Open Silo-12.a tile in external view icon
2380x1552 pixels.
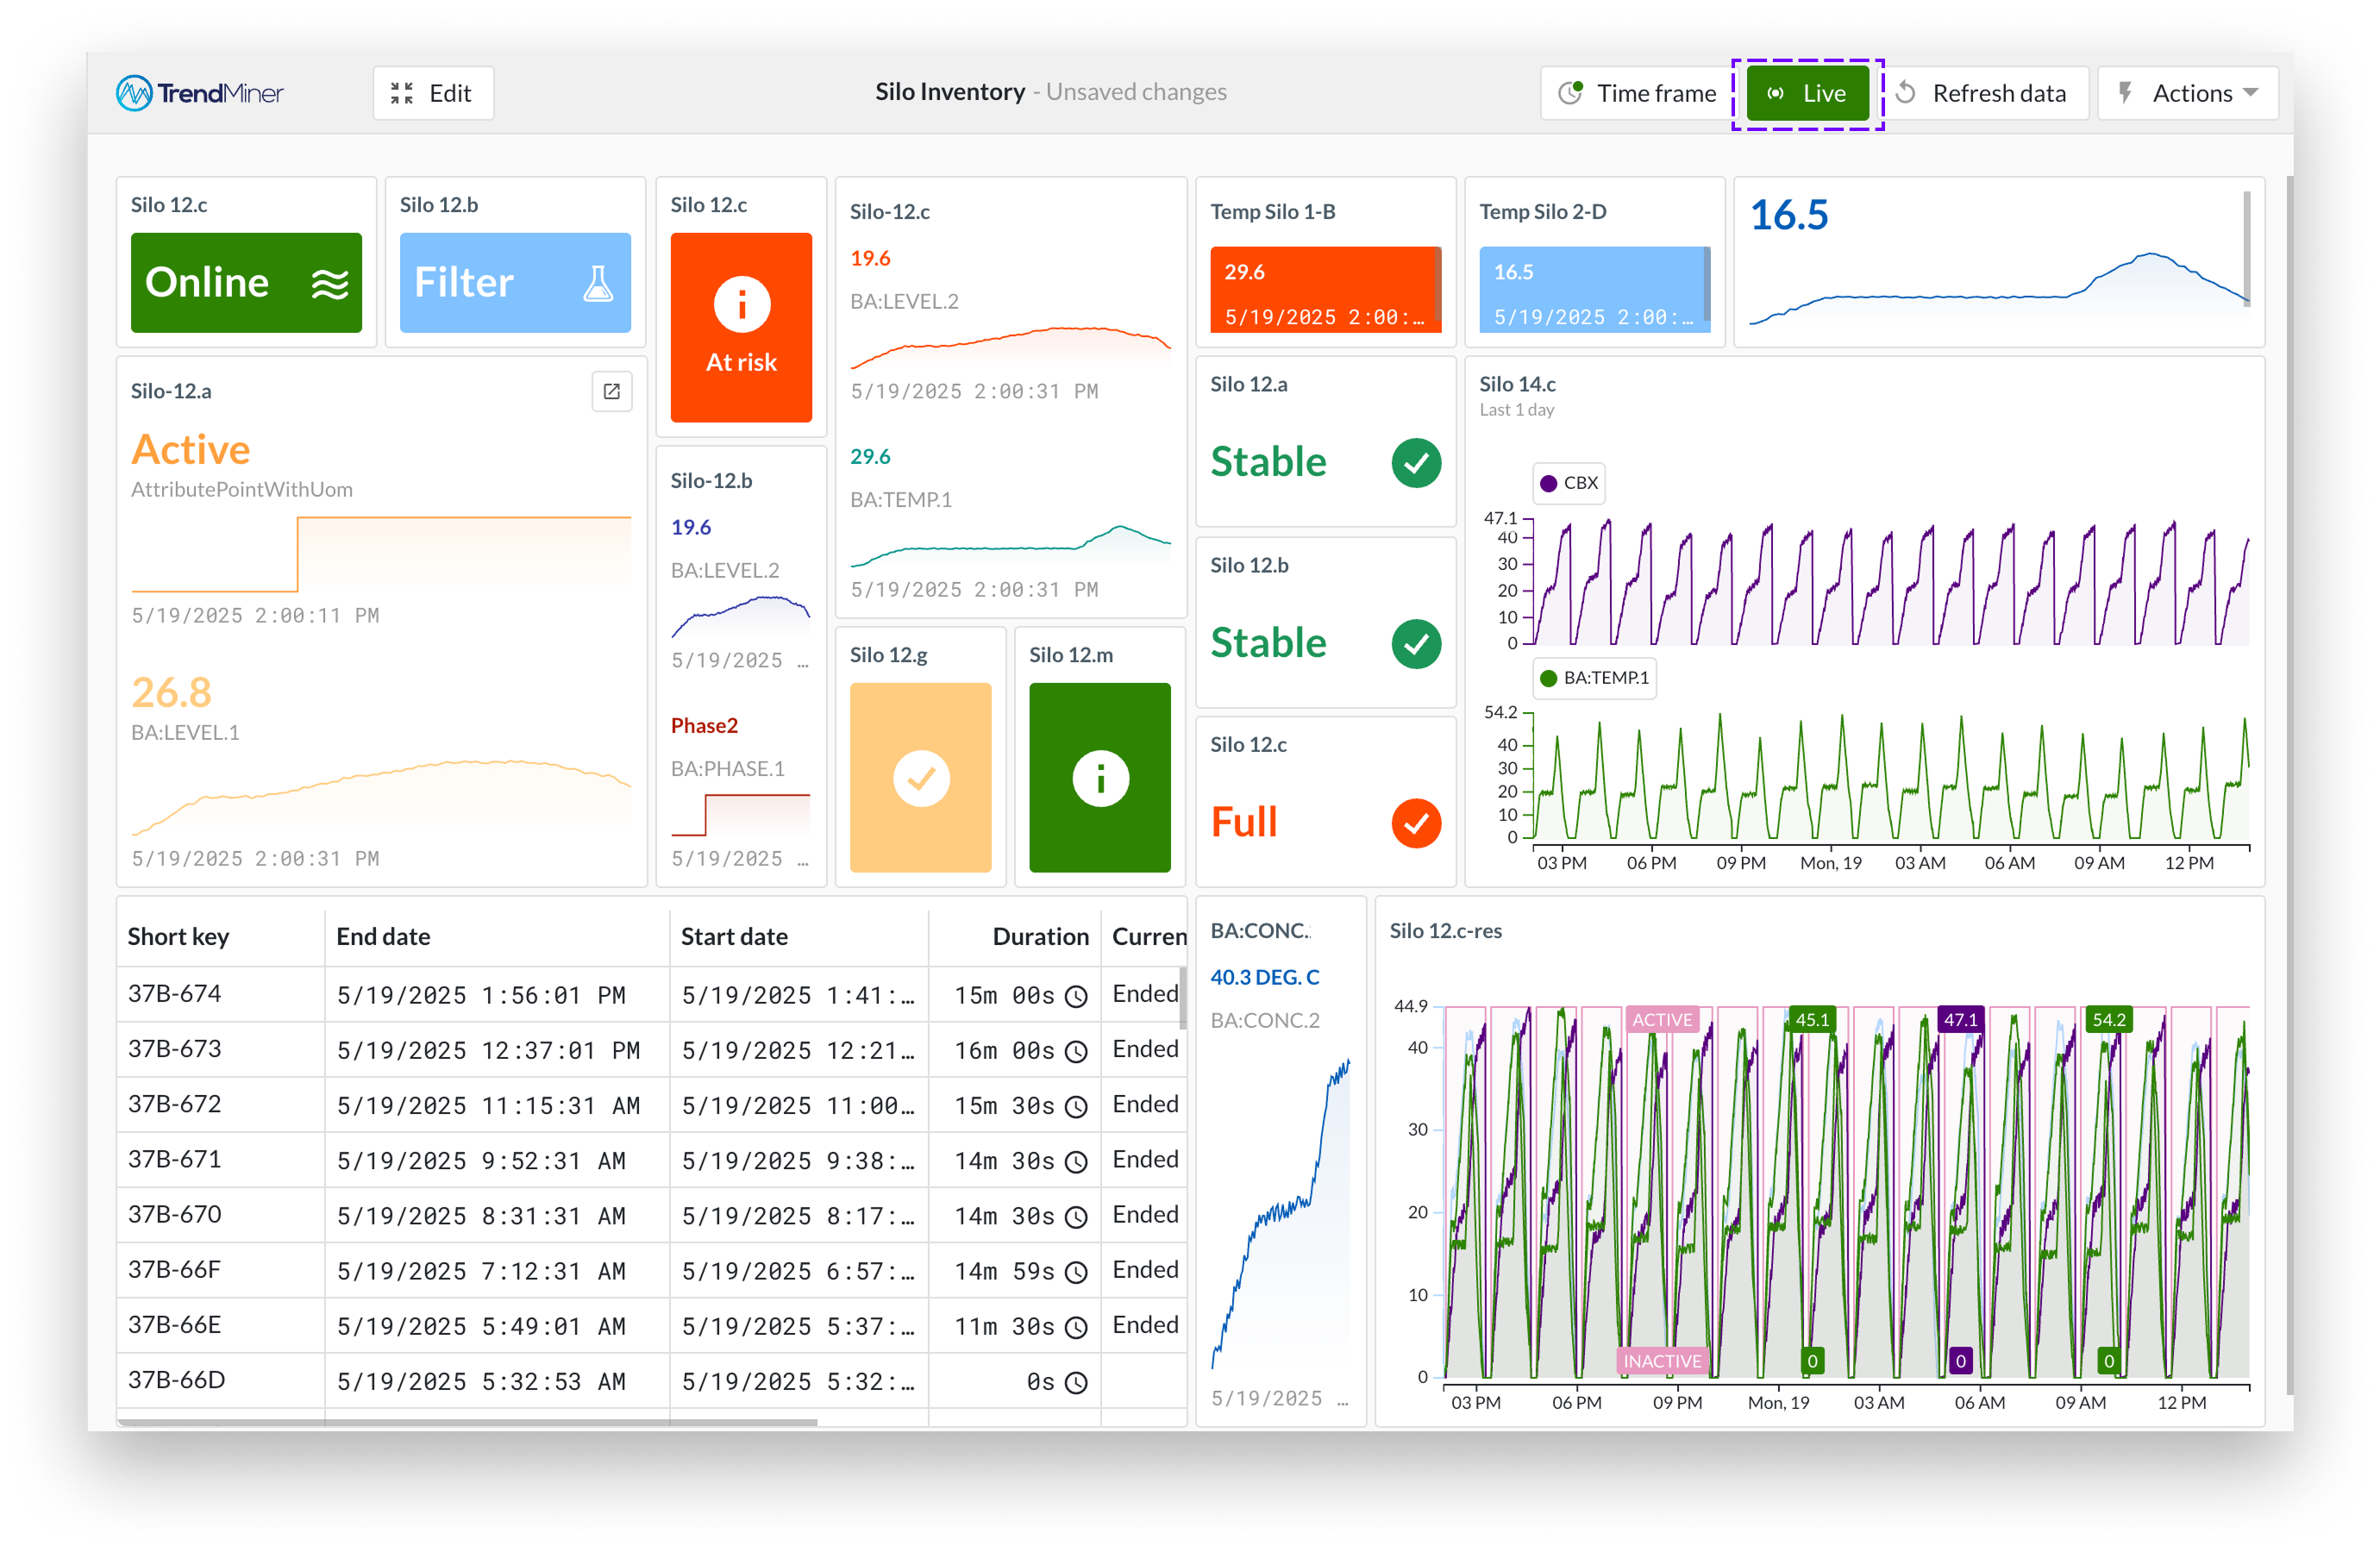click(611, 391)
